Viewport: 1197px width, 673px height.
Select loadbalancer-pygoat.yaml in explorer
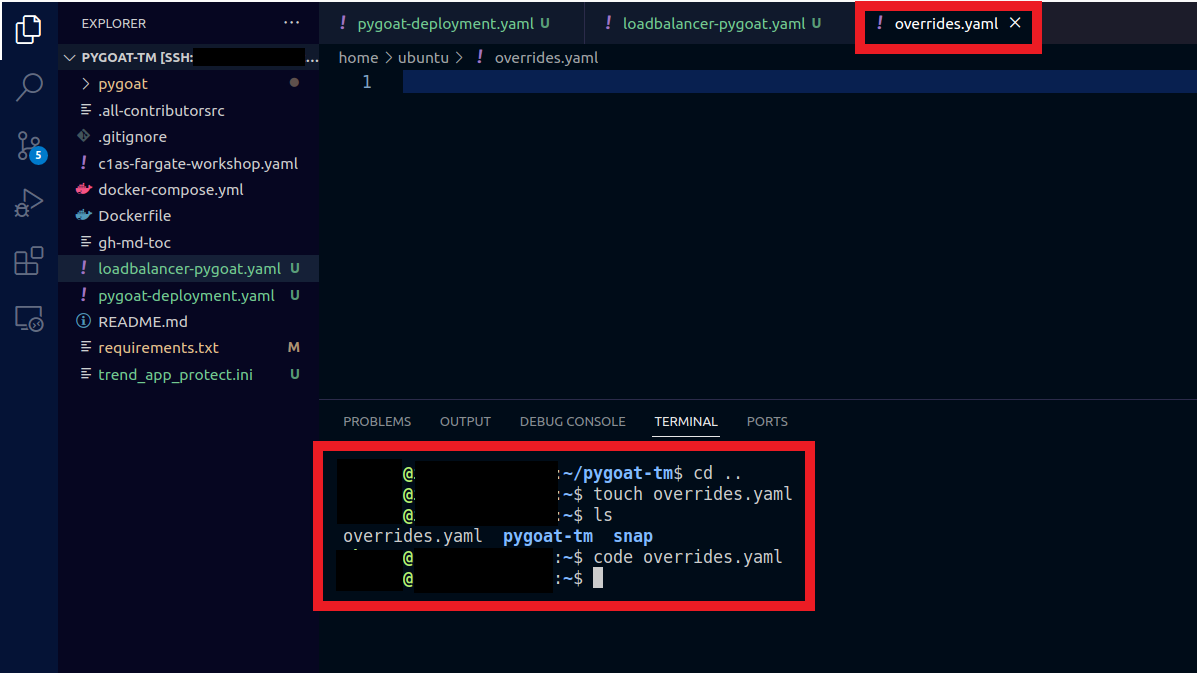click(189, 269)
